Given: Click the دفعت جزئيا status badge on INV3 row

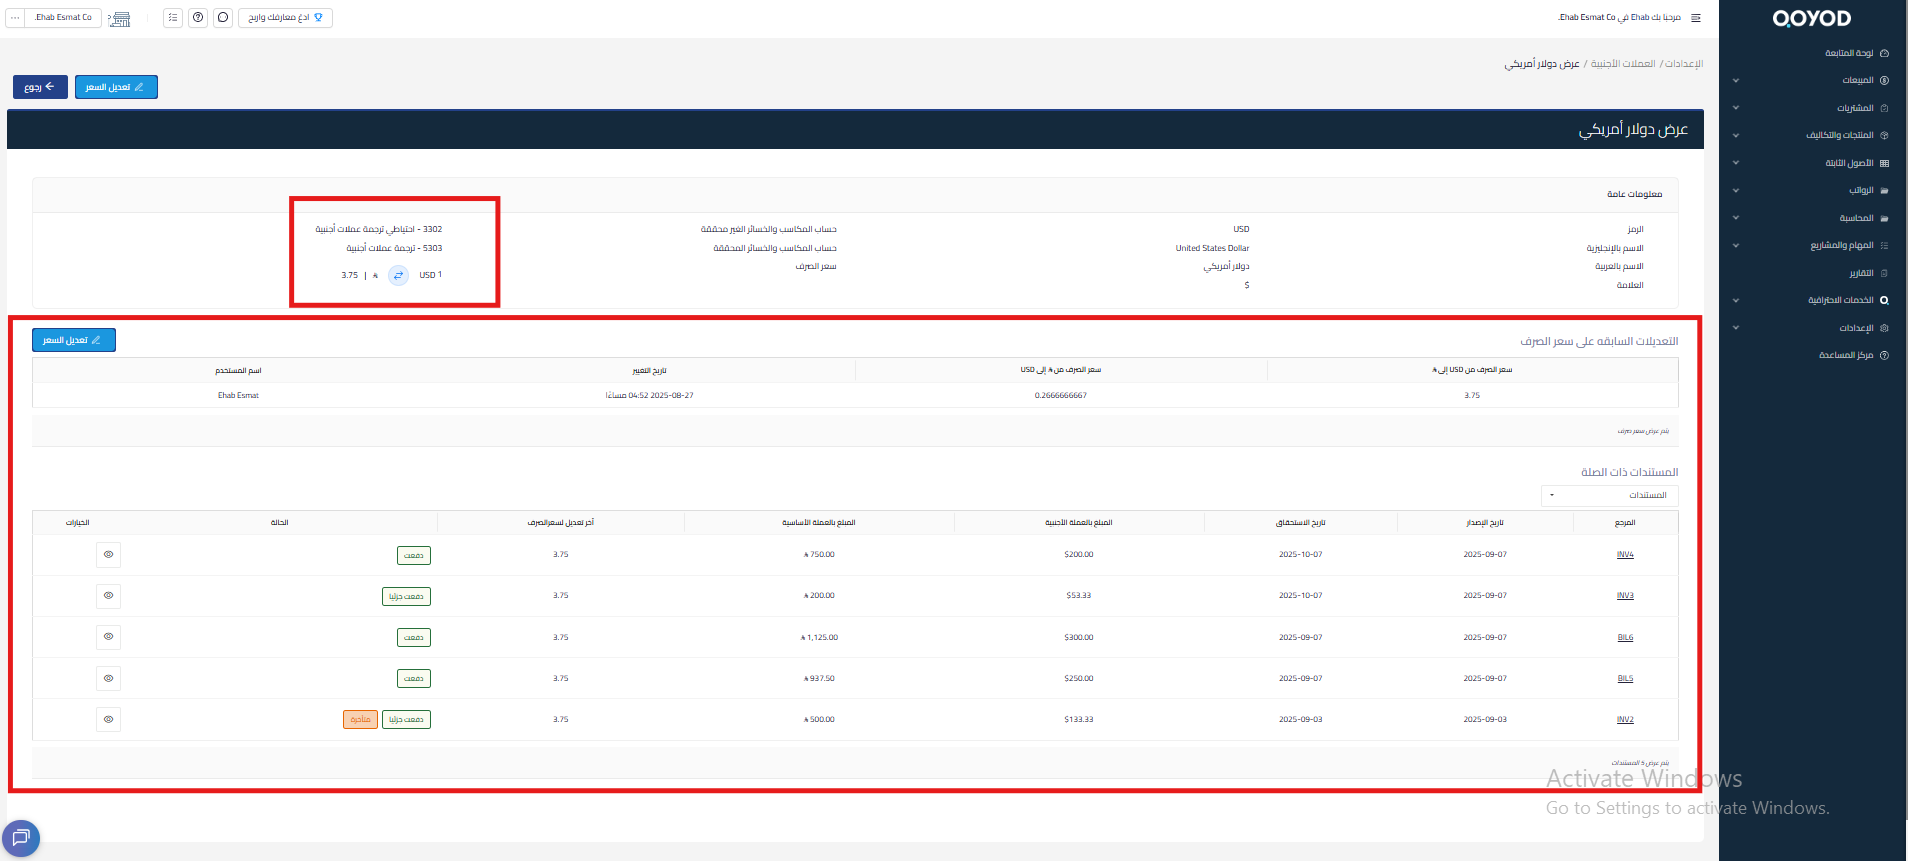Looking at the screenshot, I should [406, 596].
